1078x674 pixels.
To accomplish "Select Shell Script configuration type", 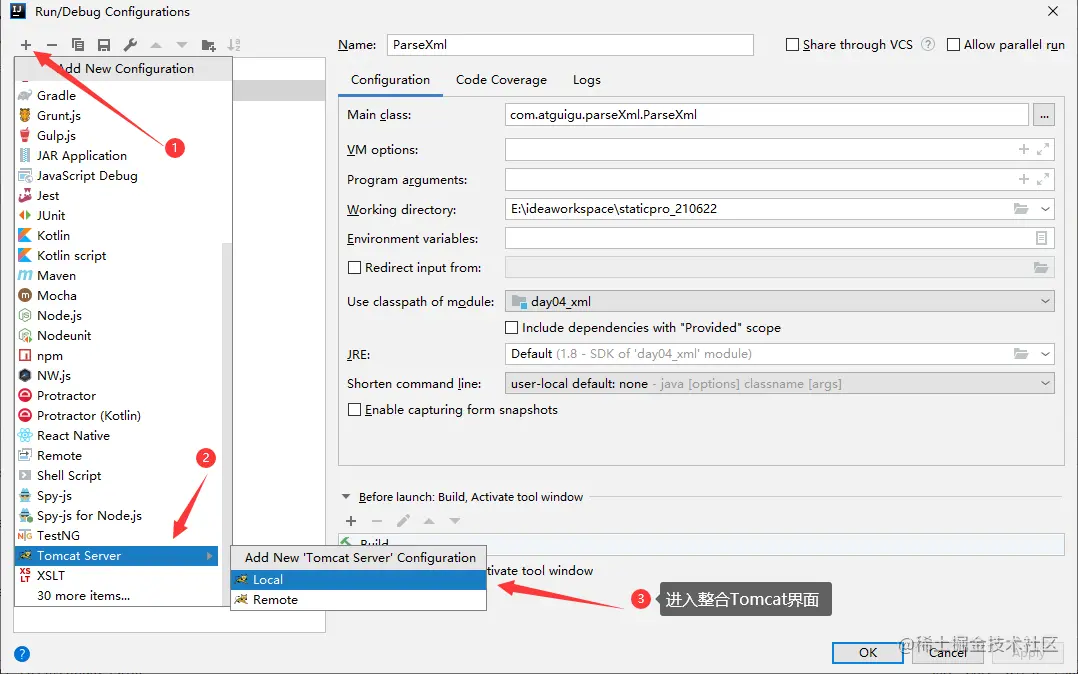I will click(x=116, y=475).
